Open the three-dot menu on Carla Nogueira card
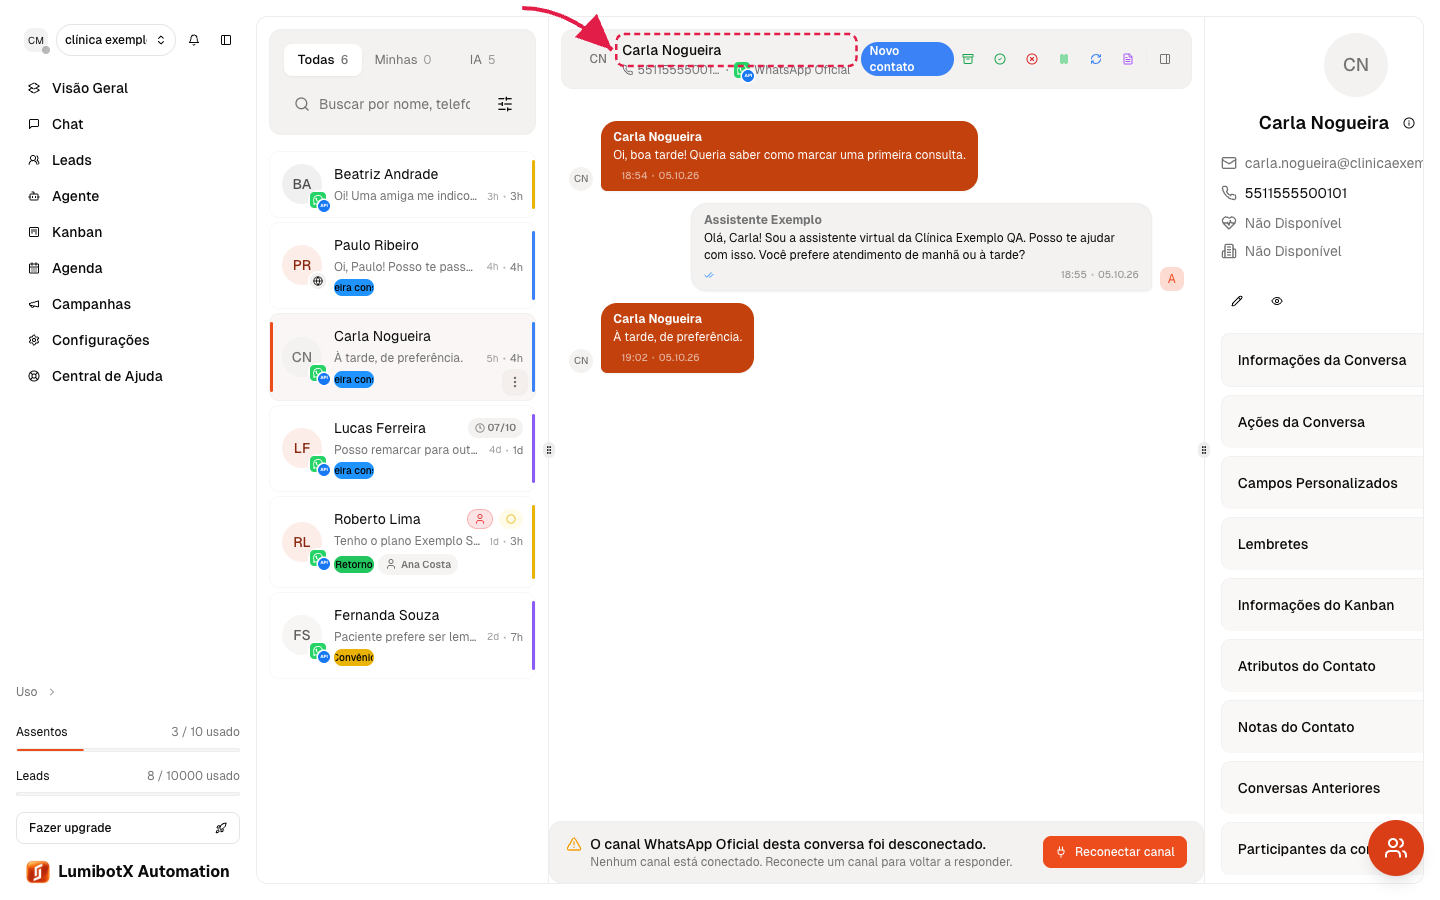The width and height of the screenshot is (1440, 900). point(515,382)
